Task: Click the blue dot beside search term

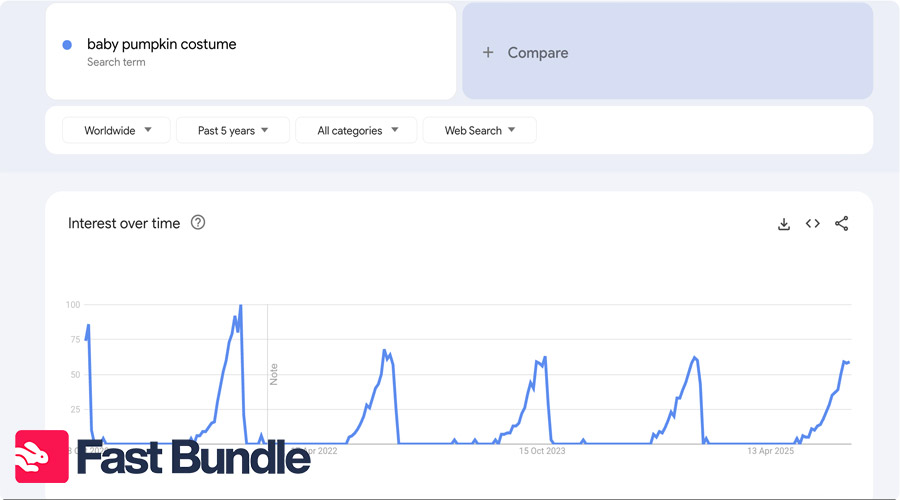Action: 67,45
